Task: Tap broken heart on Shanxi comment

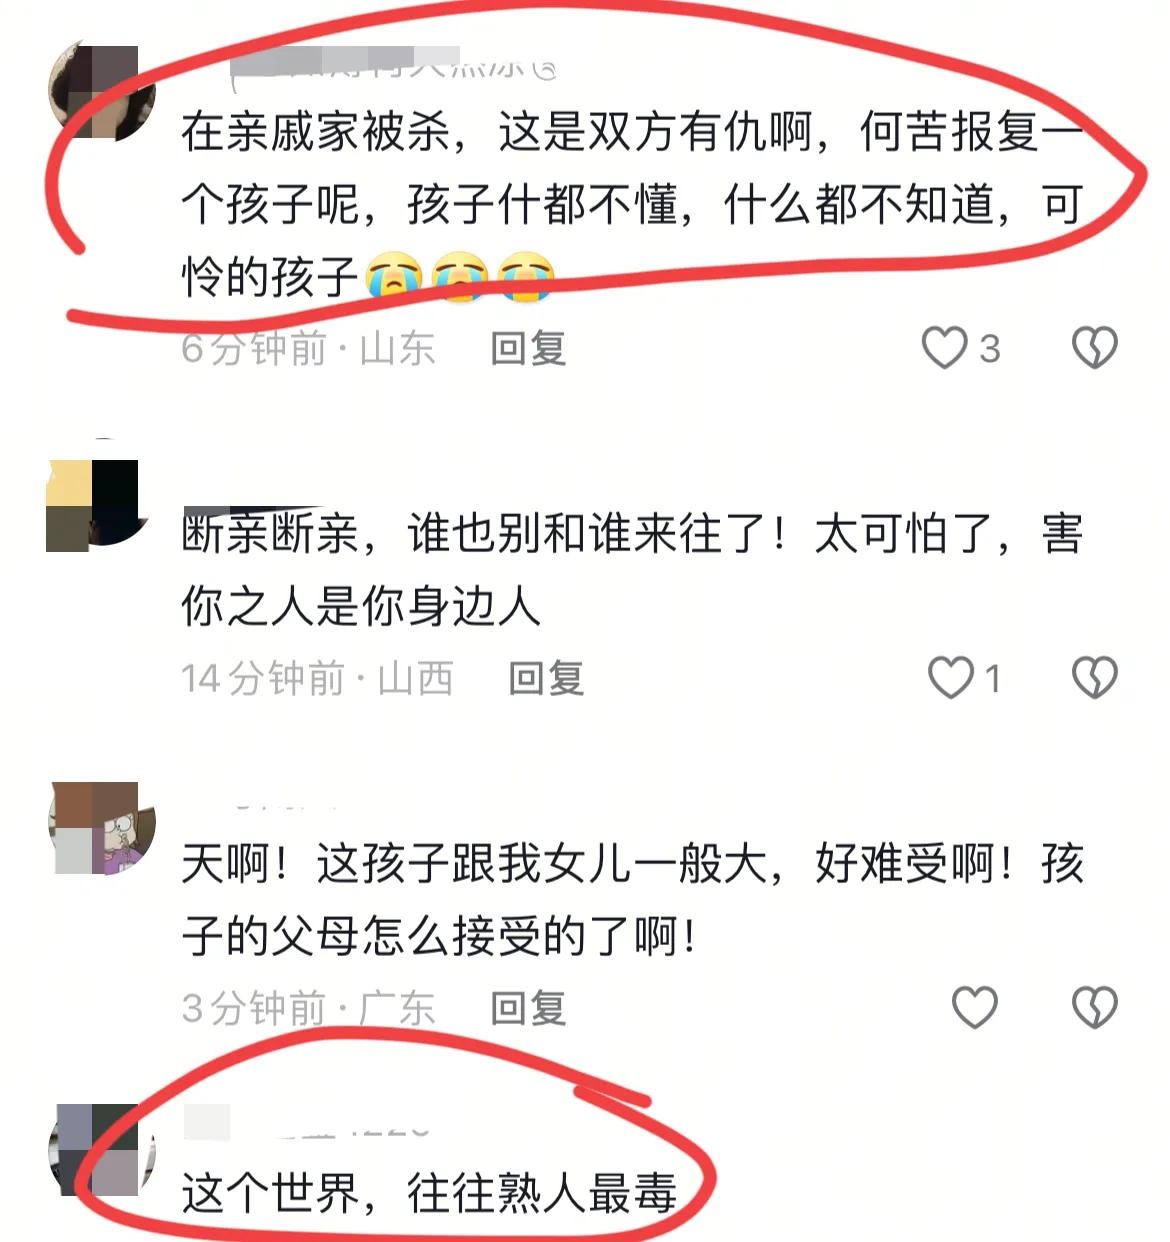Action: point(1094,678)
